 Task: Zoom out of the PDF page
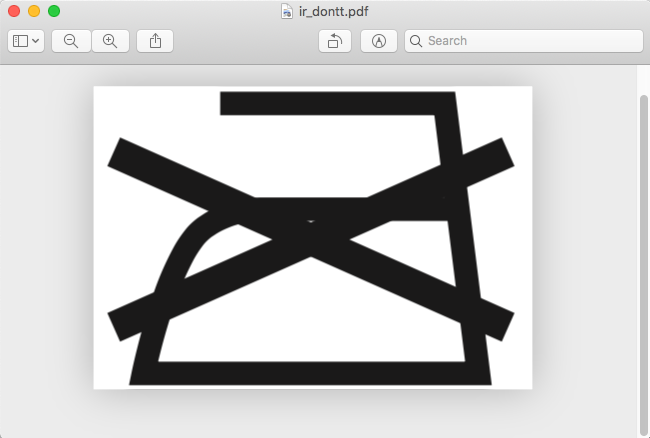(71, 41)
